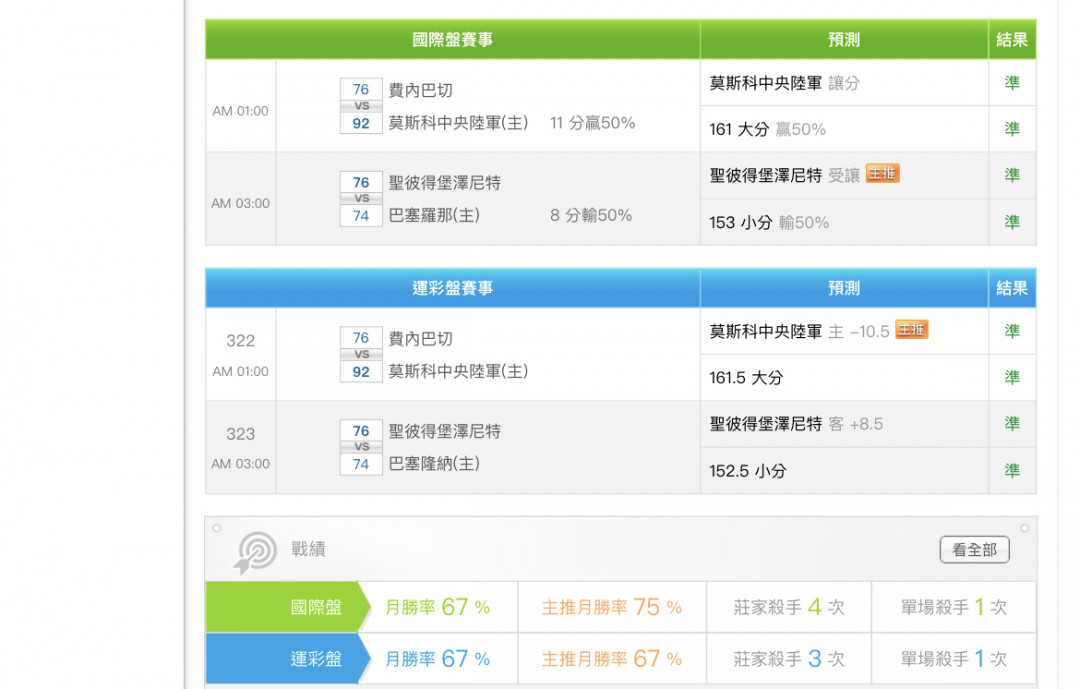This screenshot has width=1080, height=689.
Task: Click the 152.5 小分 prediction
Action: [x=747, y=471]
